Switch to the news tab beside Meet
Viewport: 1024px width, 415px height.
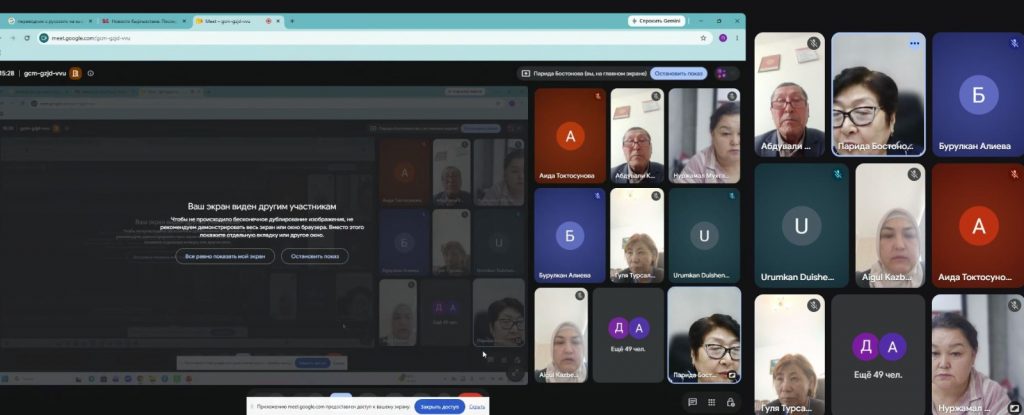tap(144, 21)
